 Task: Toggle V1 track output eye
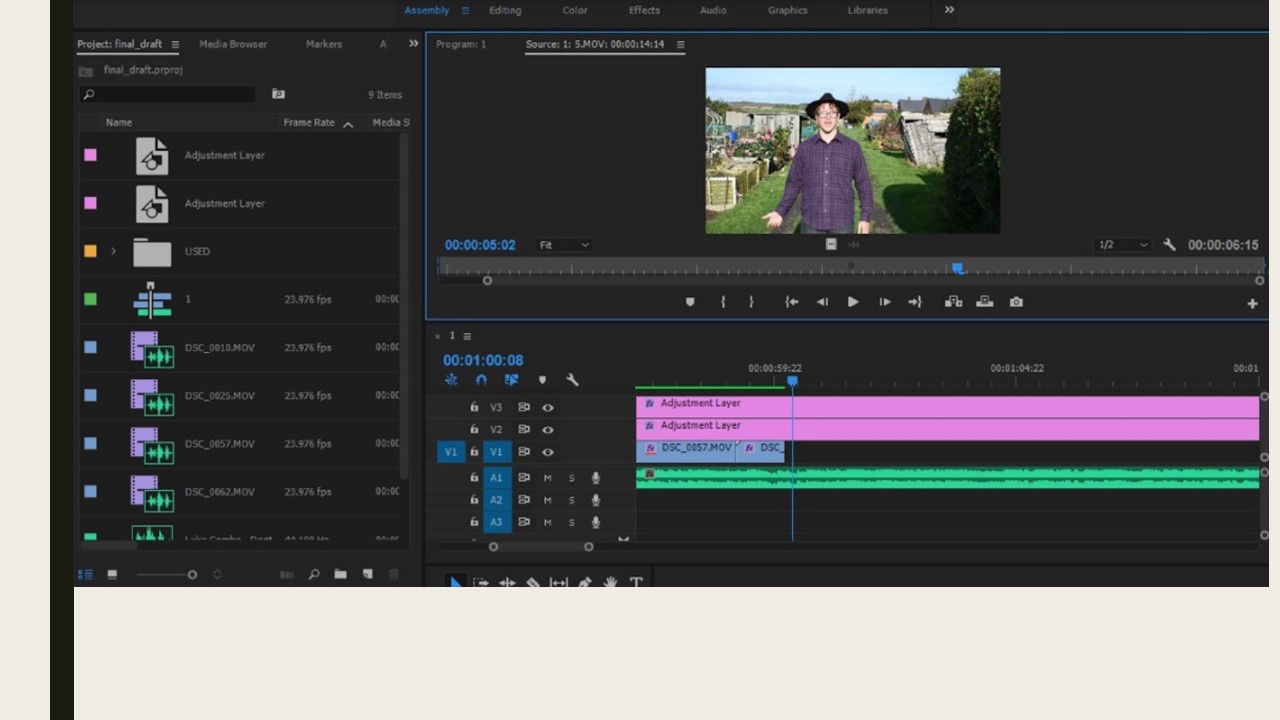click(548, 452)
